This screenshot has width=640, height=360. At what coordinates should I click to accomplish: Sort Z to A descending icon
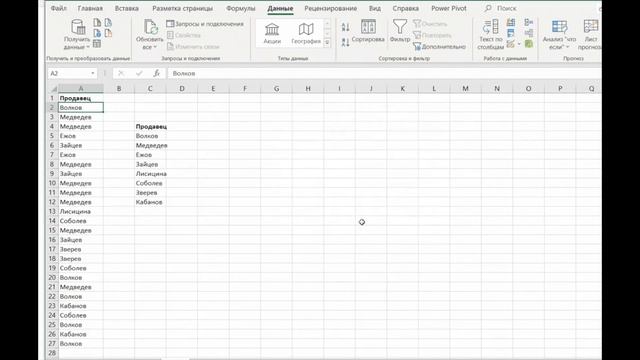(345, 42)
